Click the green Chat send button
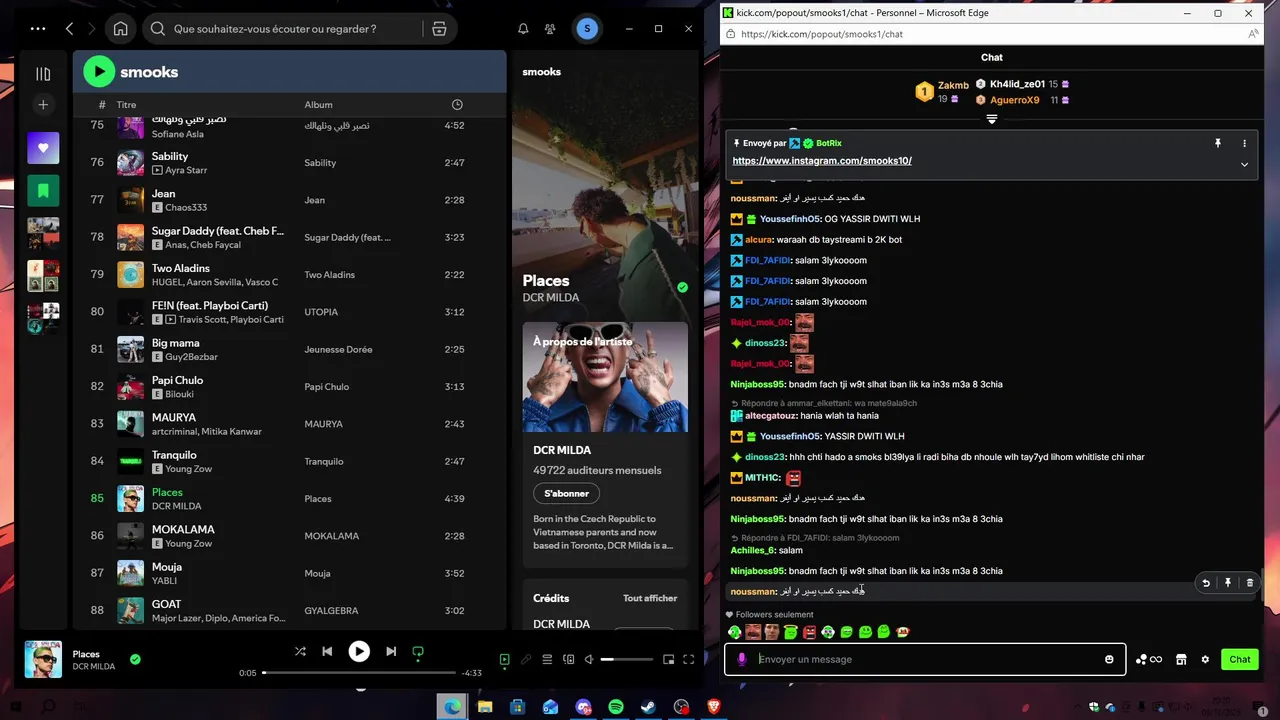Screen dimensions: 1280x720 point(1240,659)
